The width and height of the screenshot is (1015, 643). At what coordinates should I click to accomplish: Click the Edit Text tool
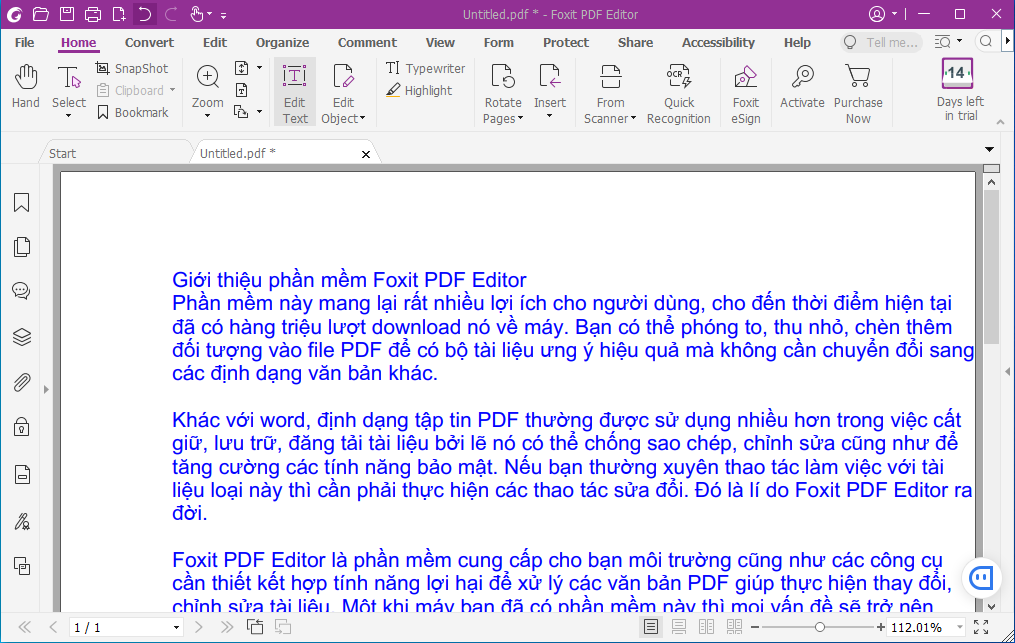[x=295, y=92]
